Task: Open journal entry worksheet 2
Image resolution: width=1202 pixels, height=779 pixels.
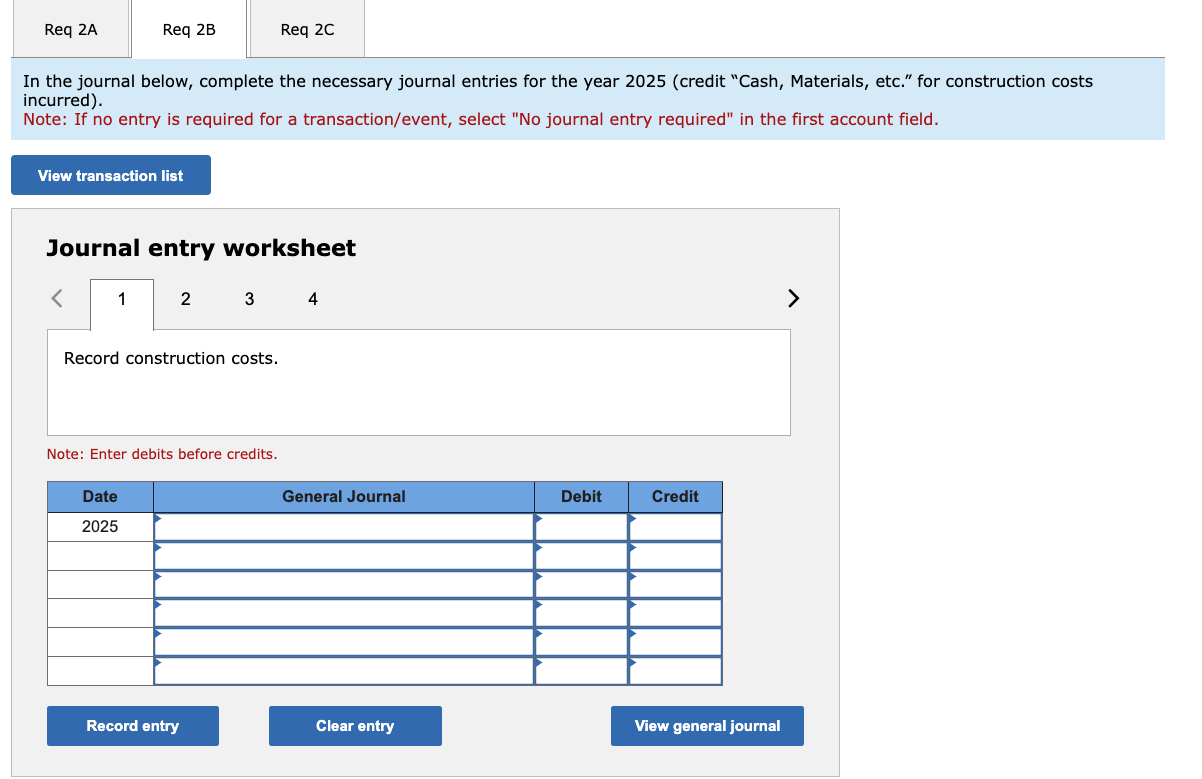Action: (185, 298)
